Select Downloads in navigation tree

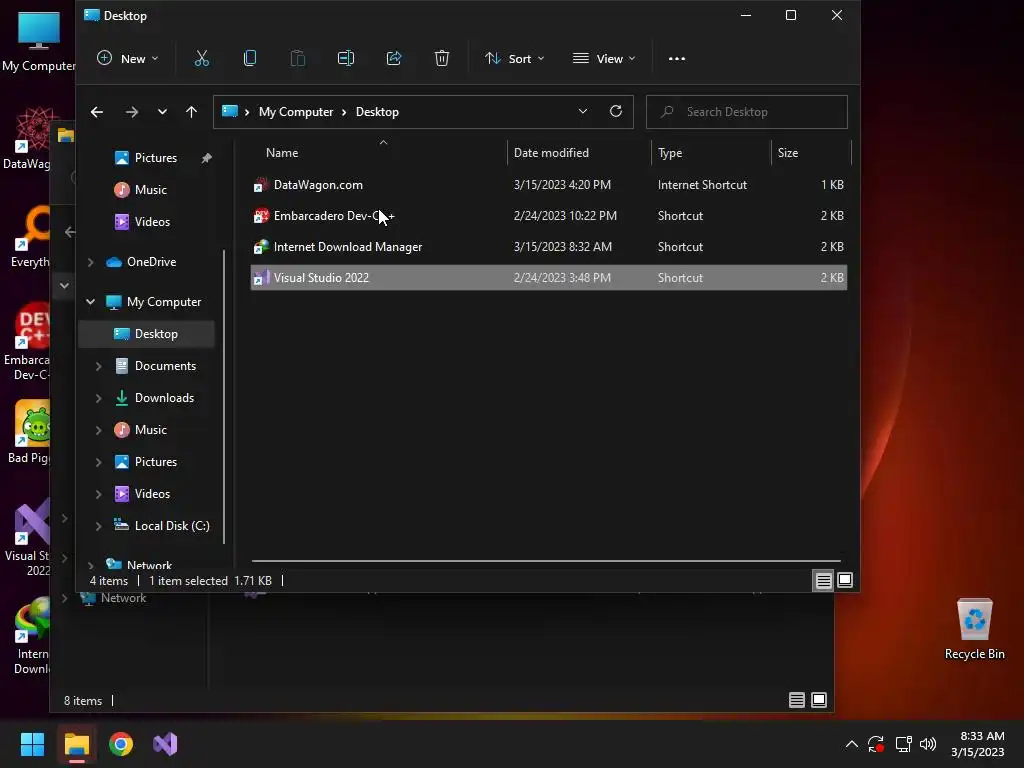coord(164,398)
